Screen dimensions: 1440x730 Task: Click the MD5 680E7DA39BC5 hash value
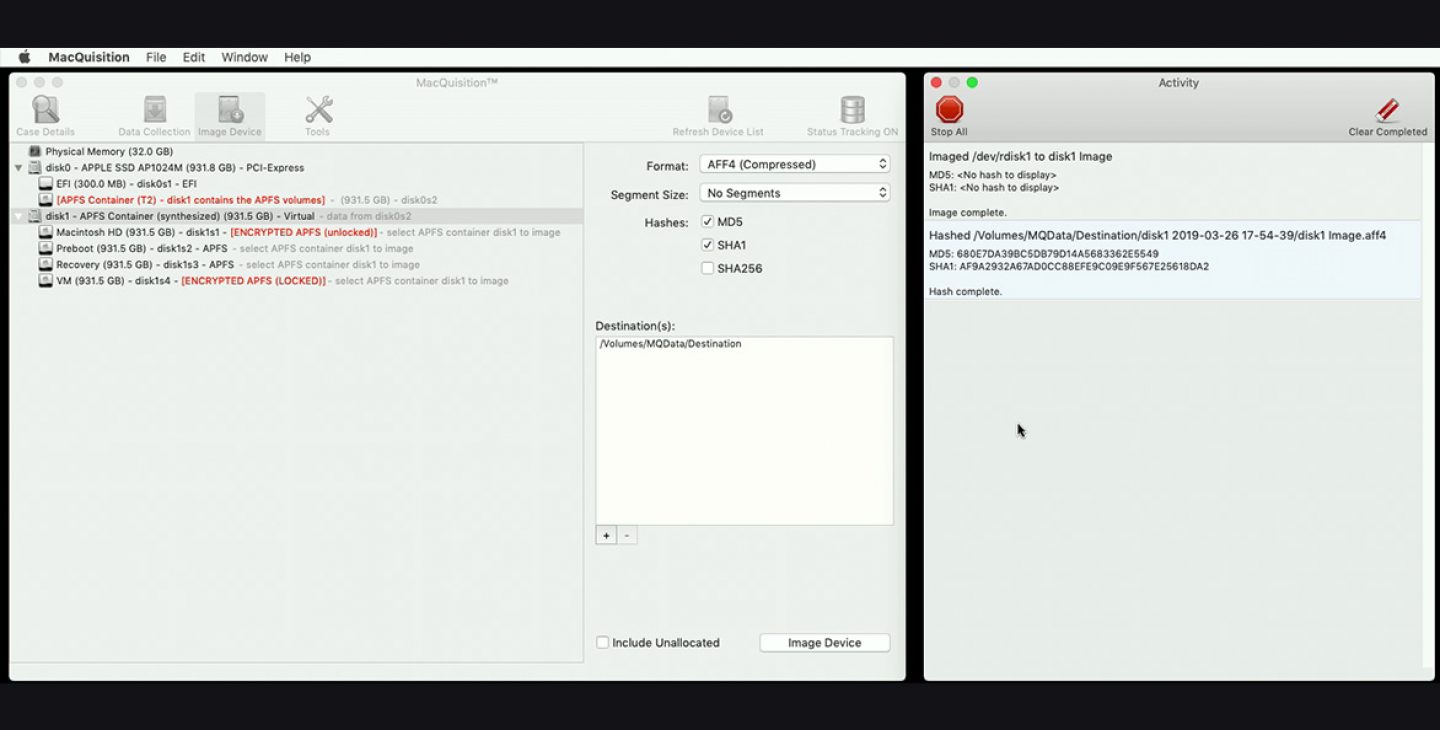[1044, 254]
